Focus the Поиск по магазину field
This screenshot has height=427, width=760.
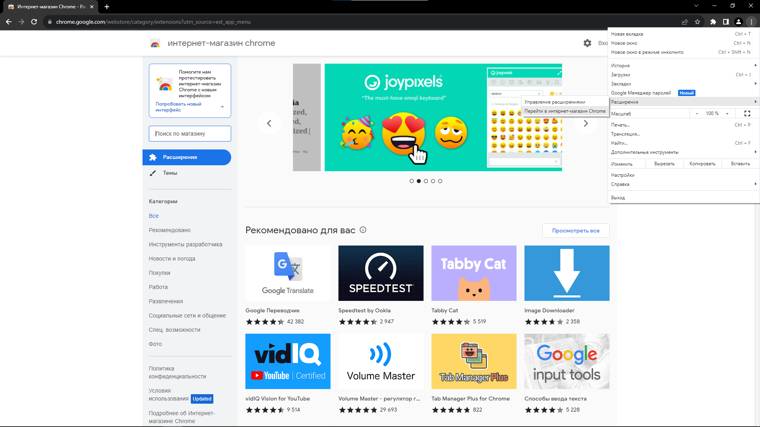(x=190, y=133)
